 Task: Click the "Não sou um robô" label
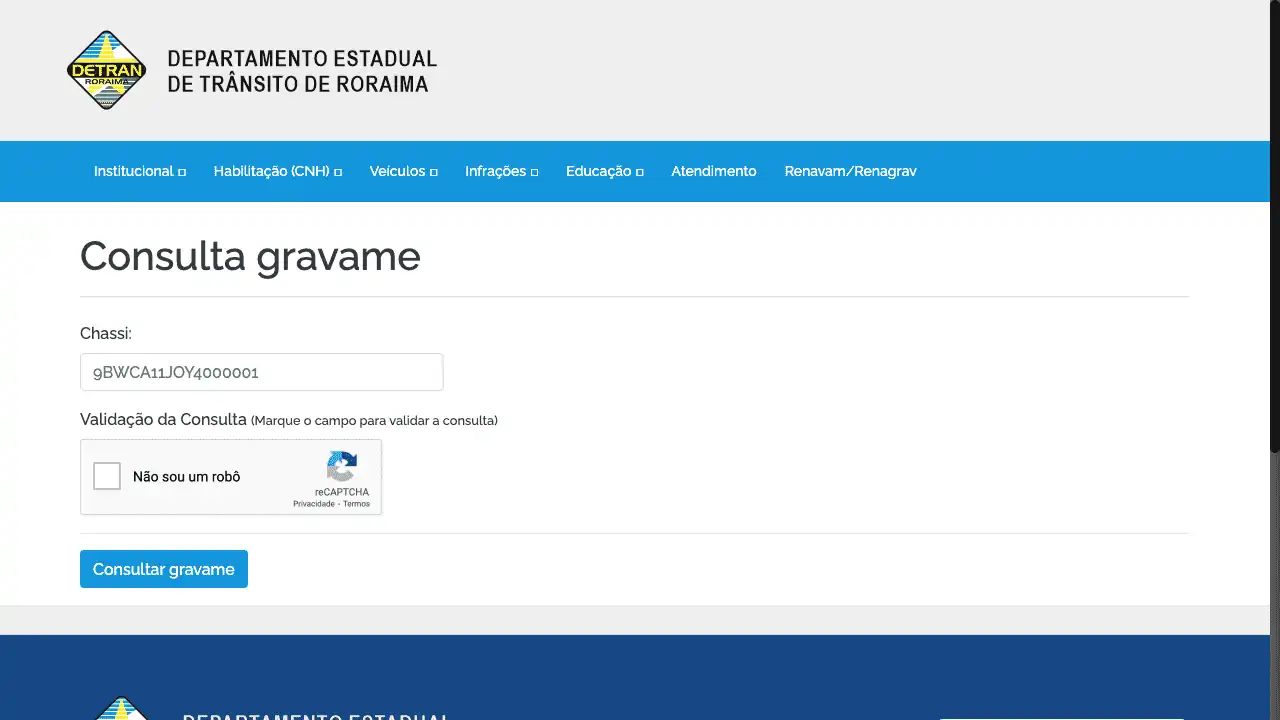click(187, 477)
